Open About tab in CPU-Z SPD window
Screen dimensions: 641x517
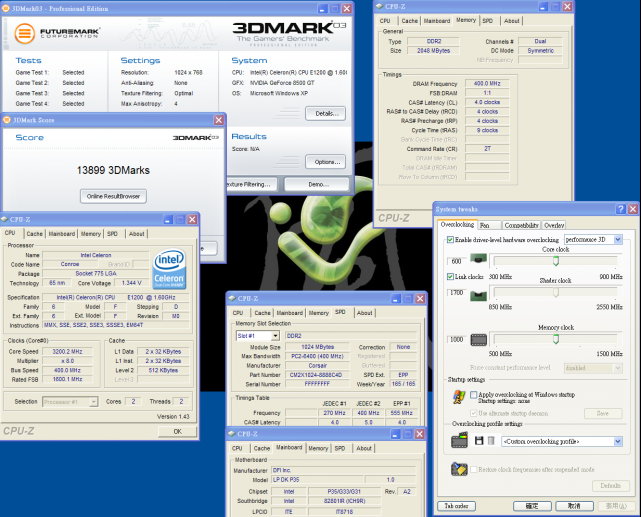coord(364,313)
